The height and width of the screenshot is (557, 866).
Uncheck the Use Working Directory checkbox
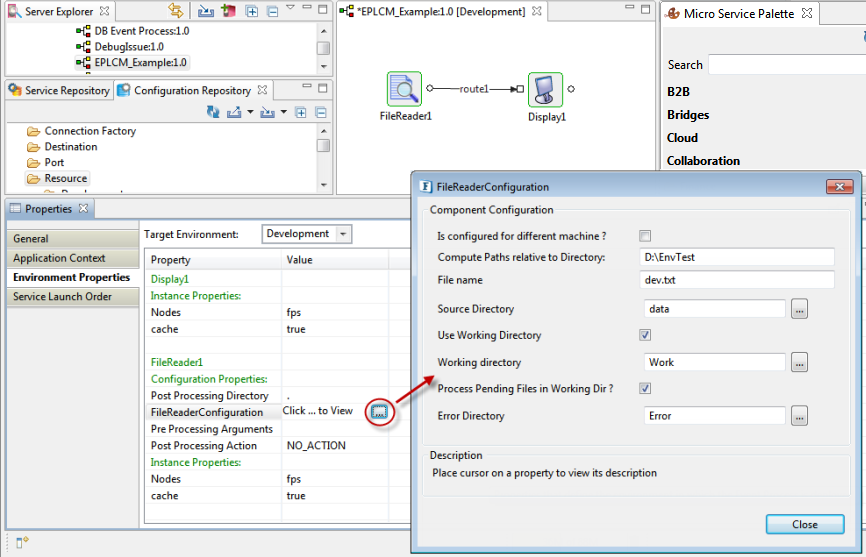click(x=645, y=335)
